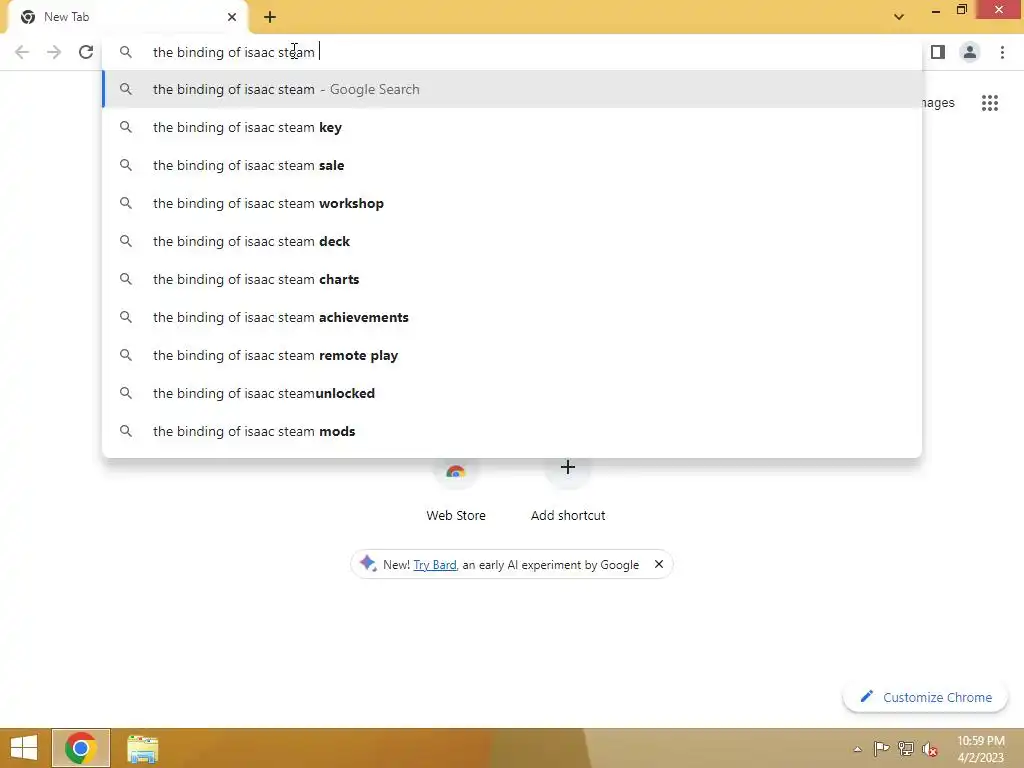The height and width of the screenshot is (768, 1024).
Task: Select 'the binding of isaac steam - Google Search' suggestion
Action: click(513, 89)
